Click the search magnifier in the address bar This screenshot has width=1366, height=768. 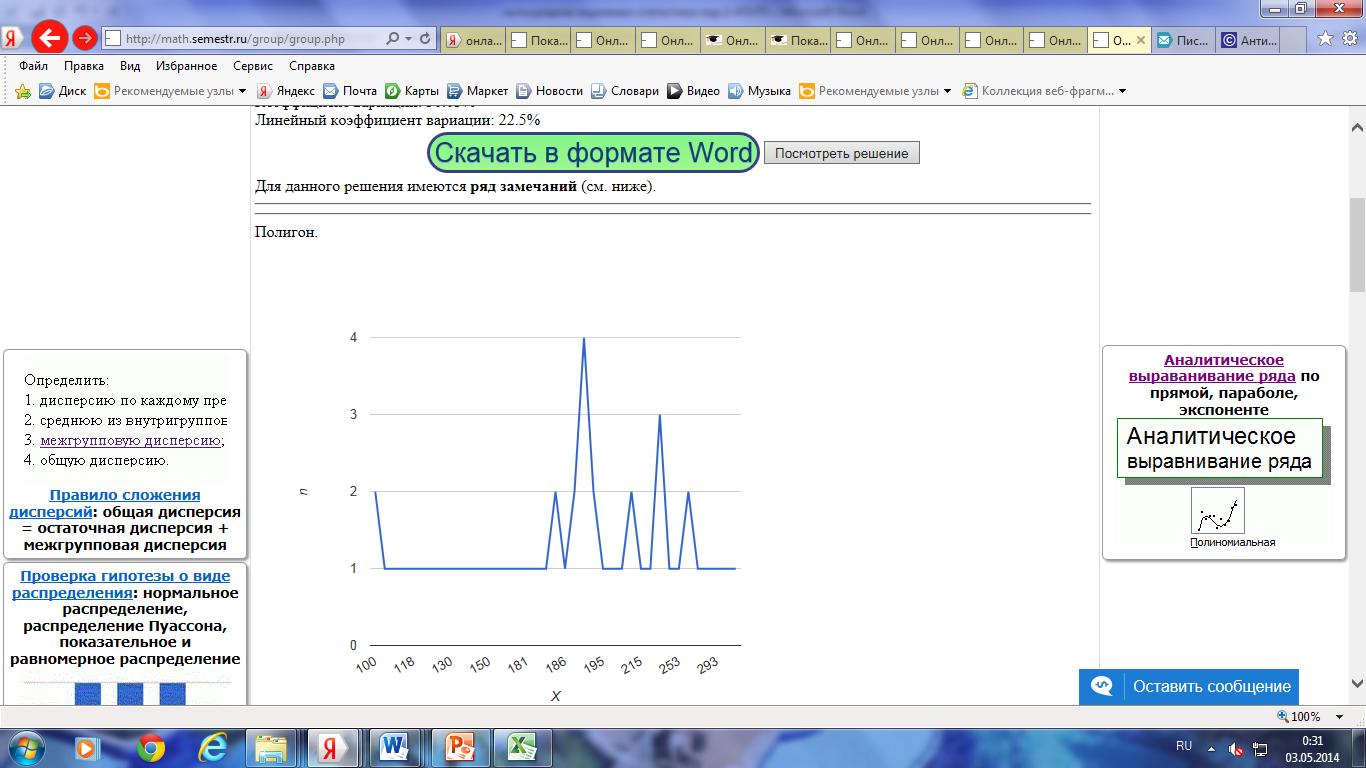[x=393, y=39]
